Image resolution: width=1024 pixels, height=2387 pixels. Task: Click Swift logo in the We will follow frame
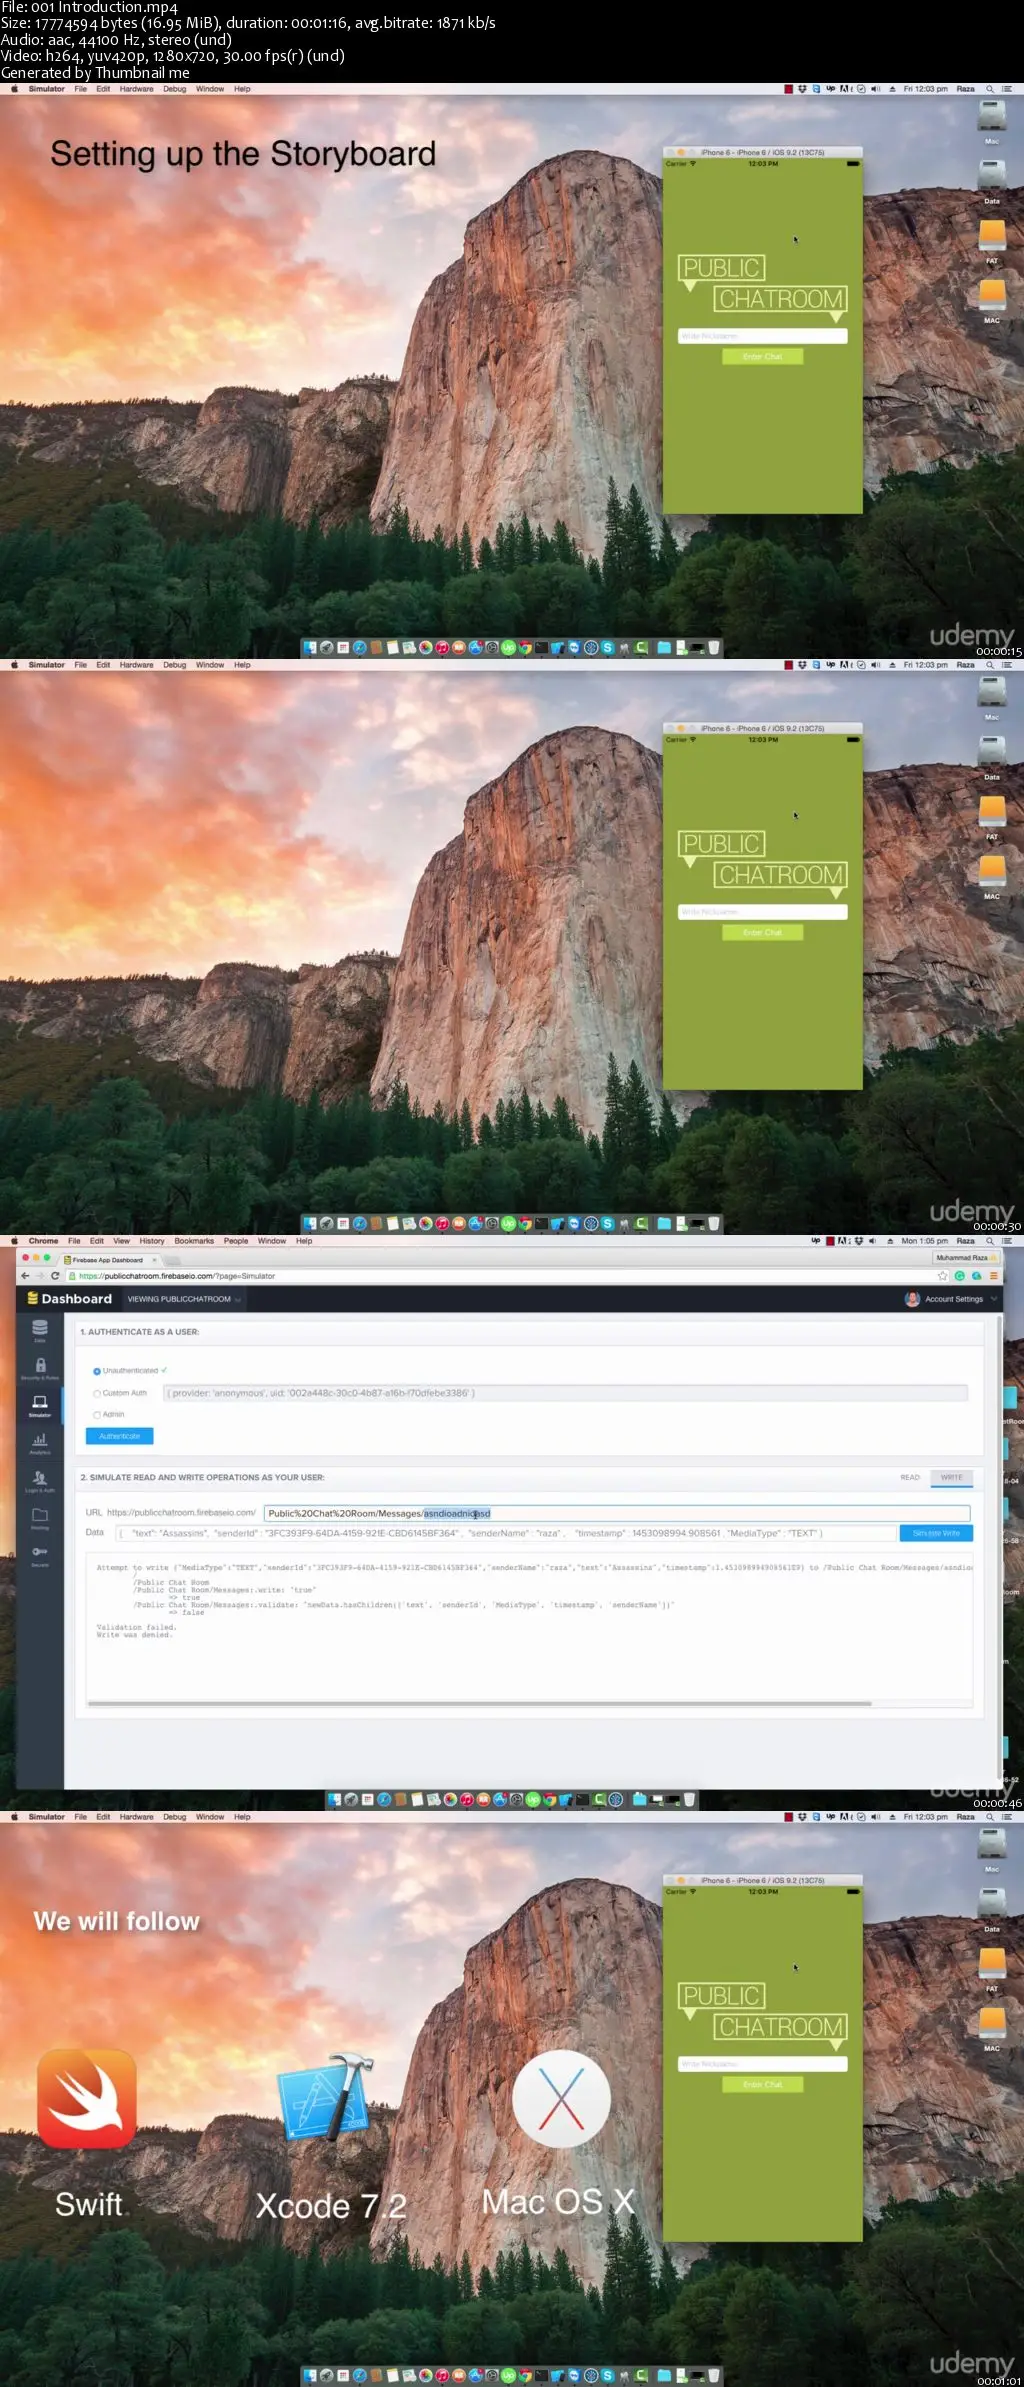(x=87, y=2099)
